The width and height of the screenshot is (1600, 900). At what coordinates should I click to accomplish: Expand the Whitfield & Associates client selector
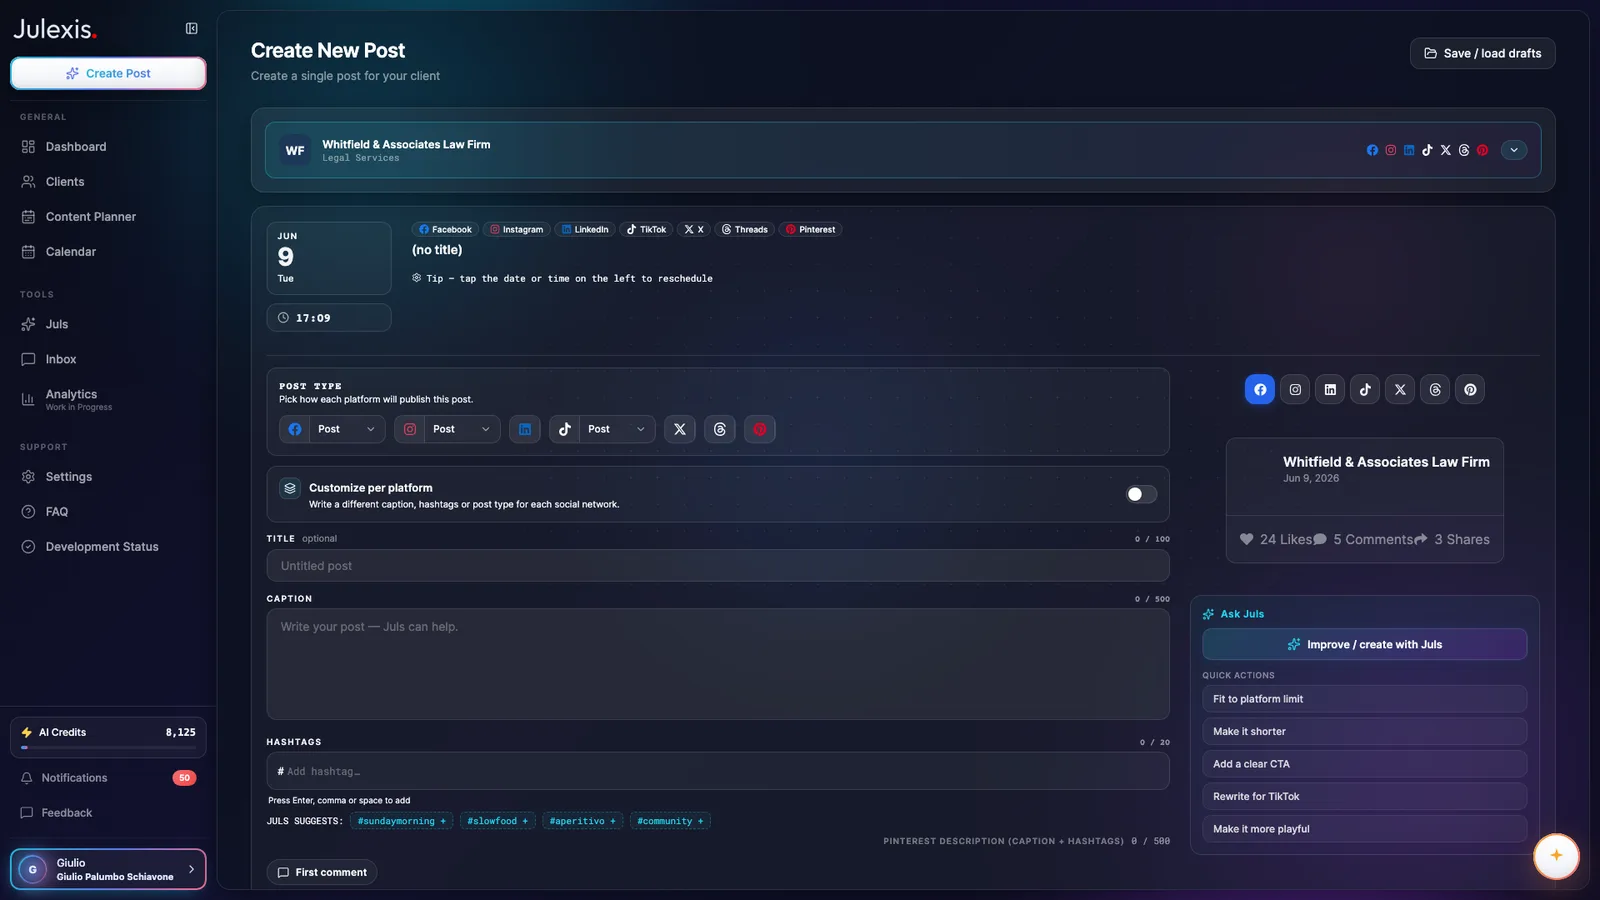click(1514, 150)
